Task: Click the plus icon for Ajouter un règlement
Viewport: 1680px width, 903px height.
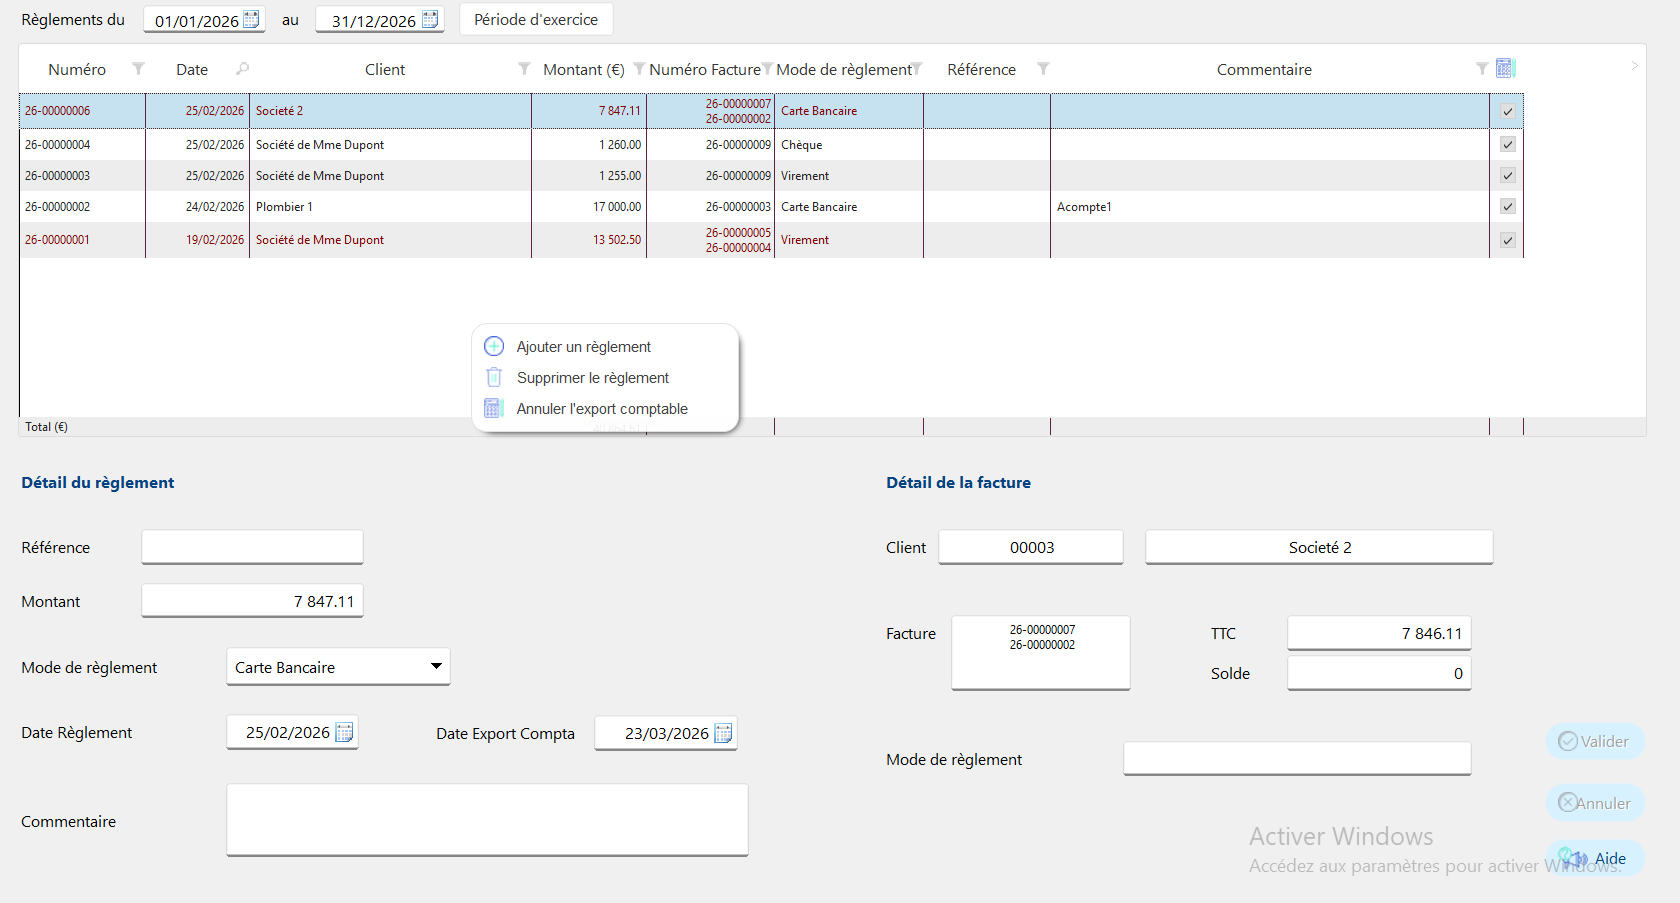Action: (494, 346)
